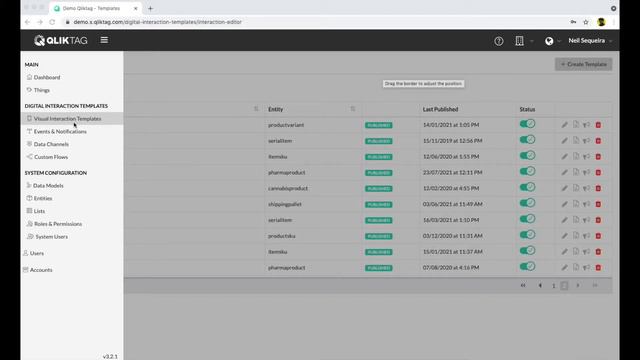Switch off the productsku template status
640x360 pixels.
527,235
